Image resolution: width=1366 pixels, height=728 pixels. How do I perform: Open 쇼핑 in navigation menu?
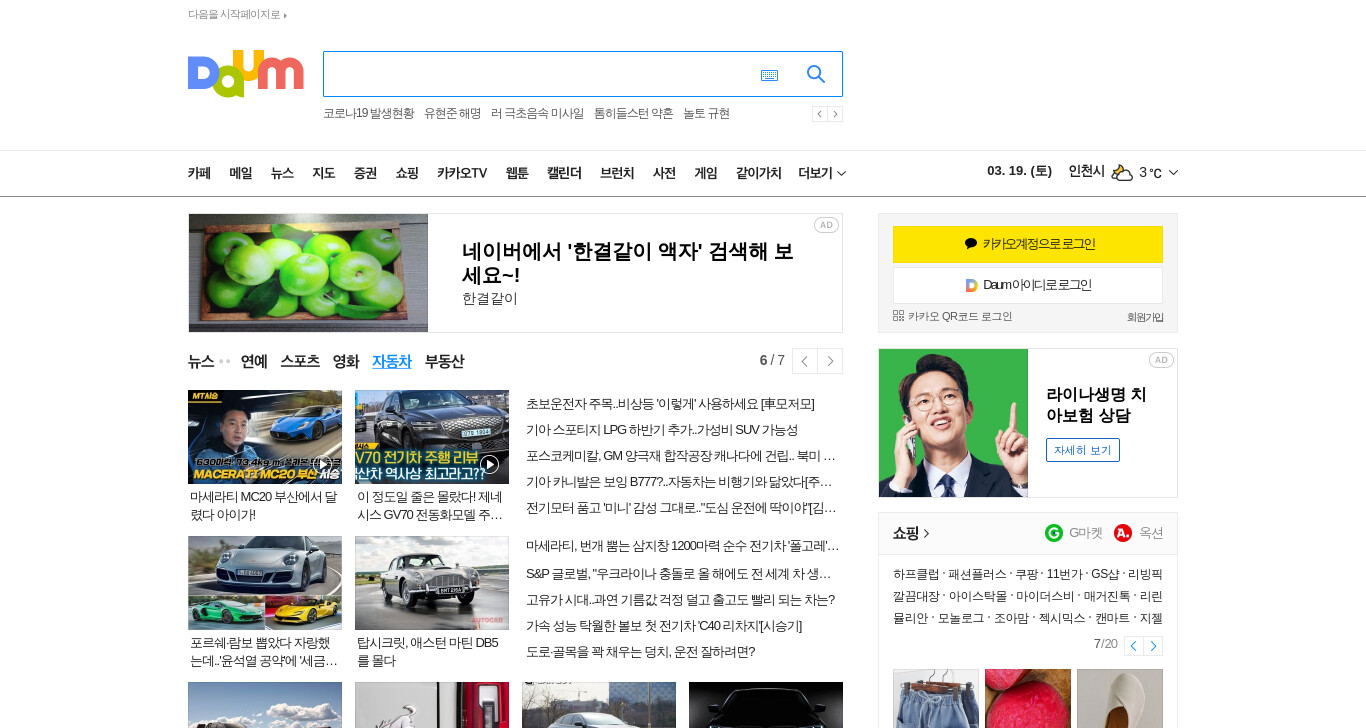[x=406, y=173]
